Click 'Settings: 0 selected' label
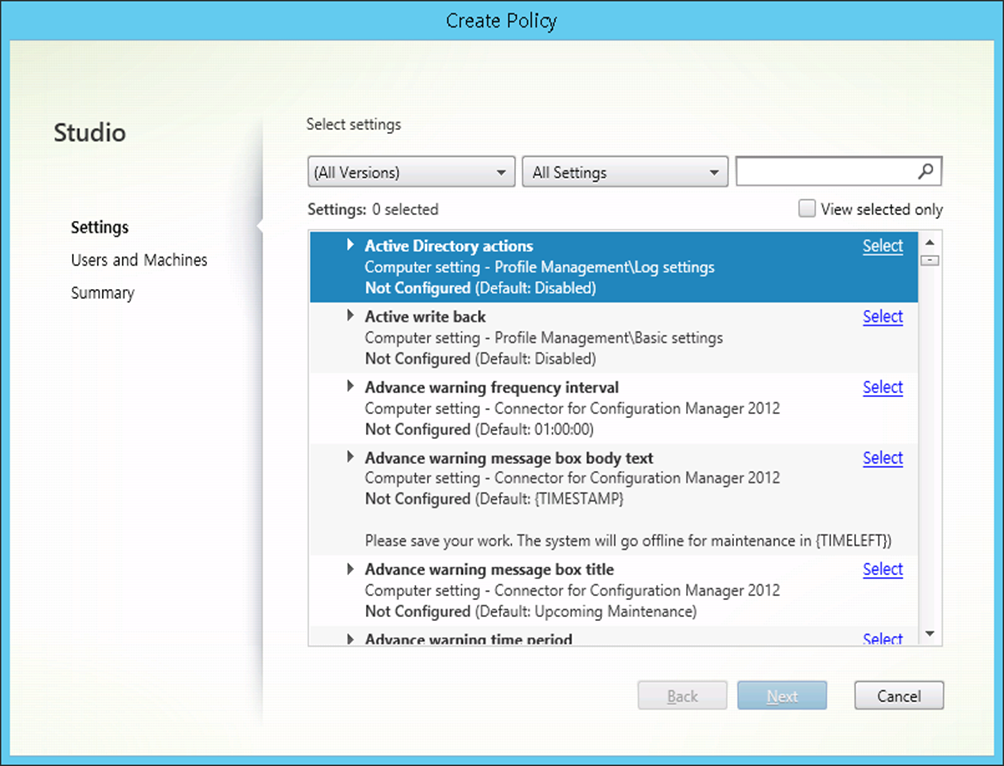The height and width of the screenshot is (766, 1004). point(373,209)
